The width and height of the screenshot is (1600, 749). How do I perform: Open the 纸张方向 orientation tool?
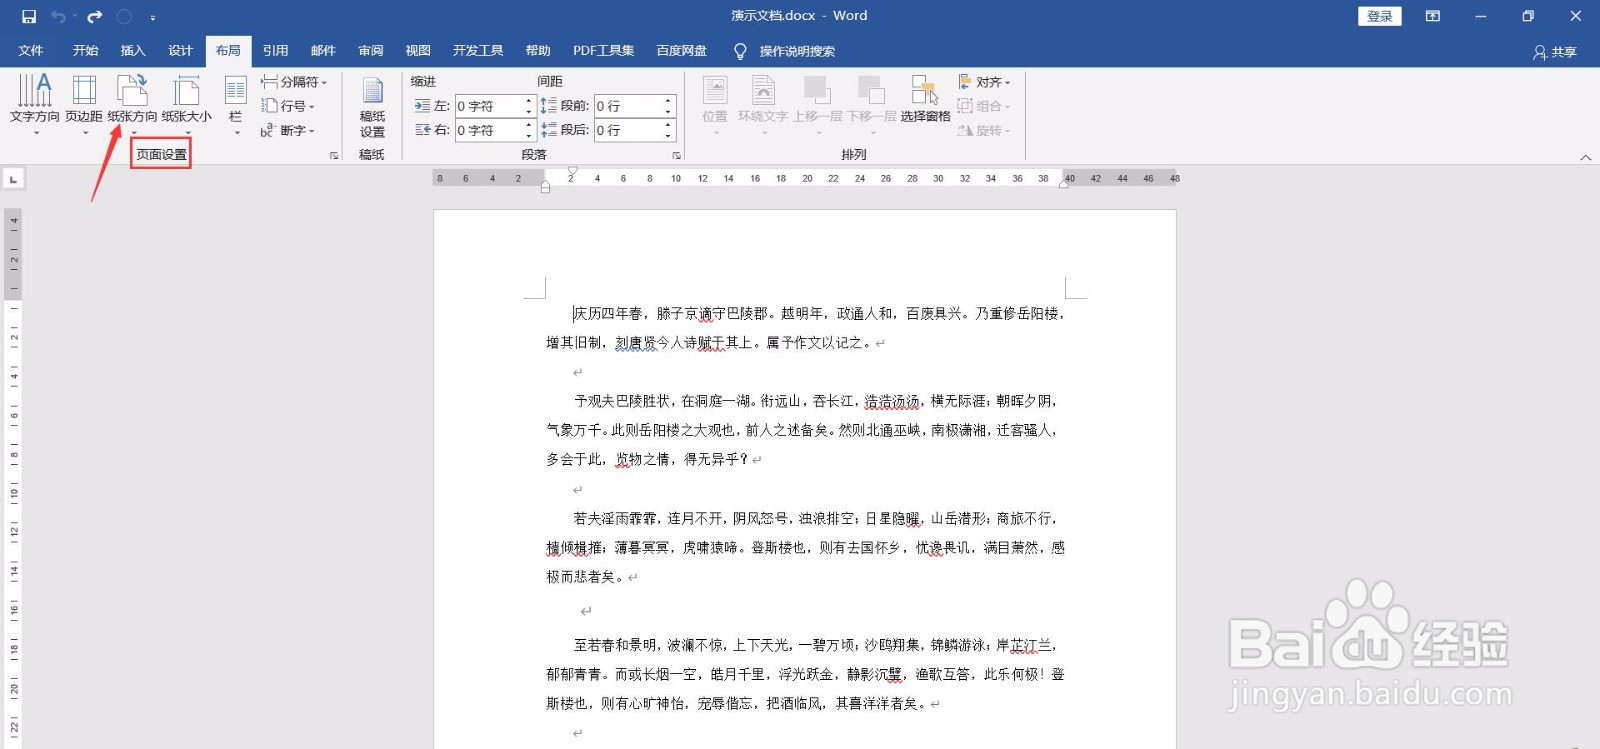tap(133, 104)
